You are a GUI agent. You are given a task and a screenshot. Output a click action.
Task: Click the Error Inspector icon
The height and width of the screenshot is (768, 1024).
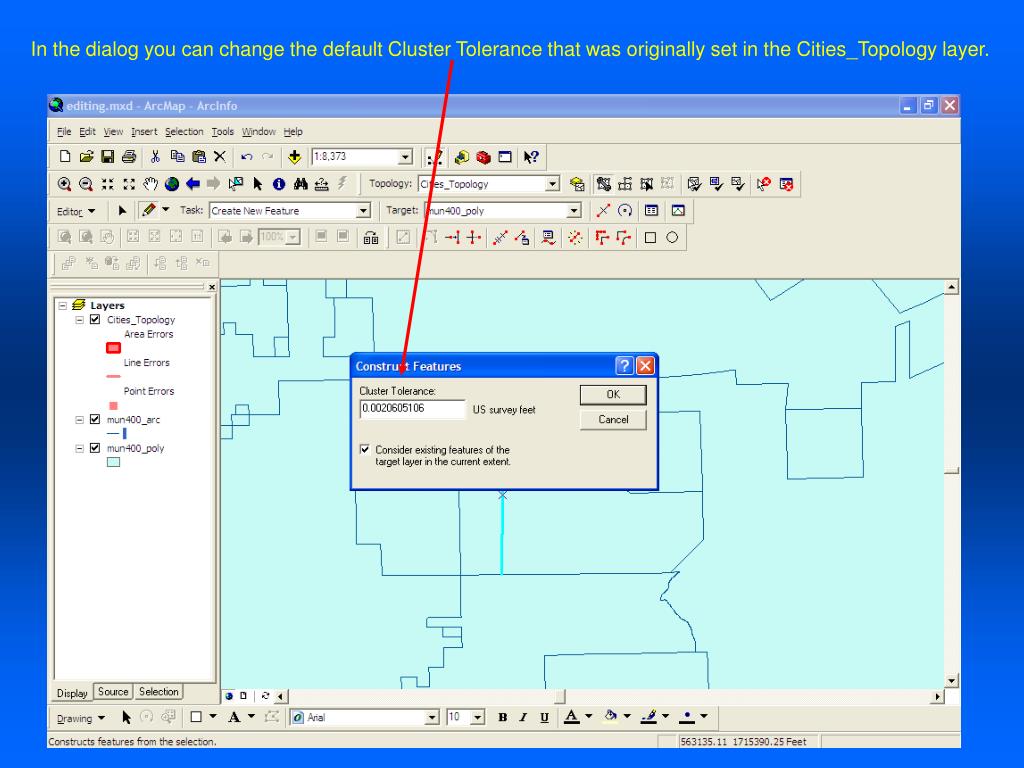pos(787,184)
